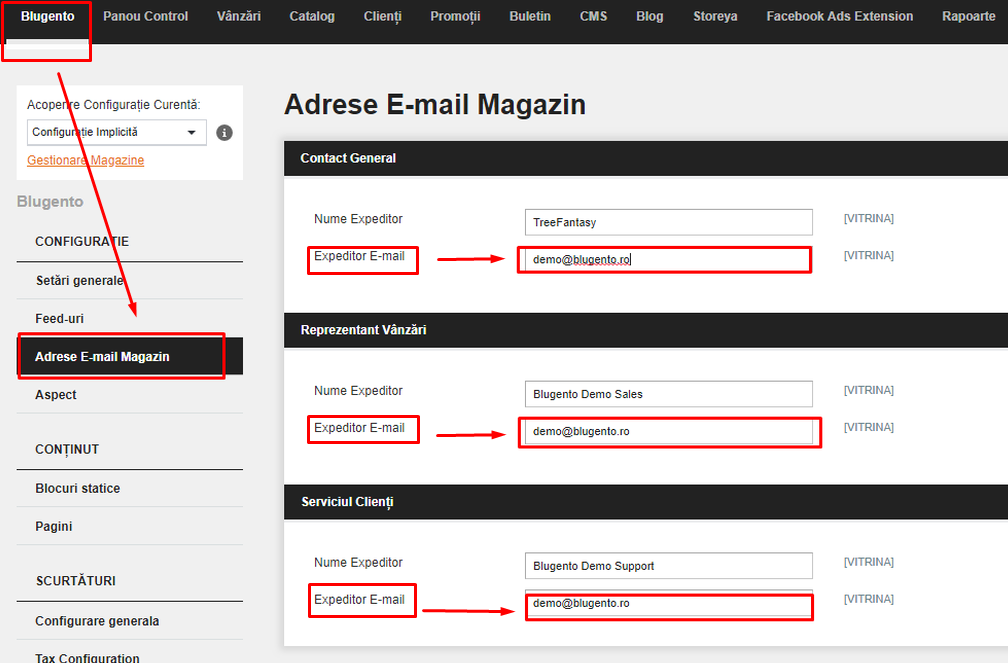
Task: Click the Blugento Demo Support name field
Action: (x=669, y=566)
